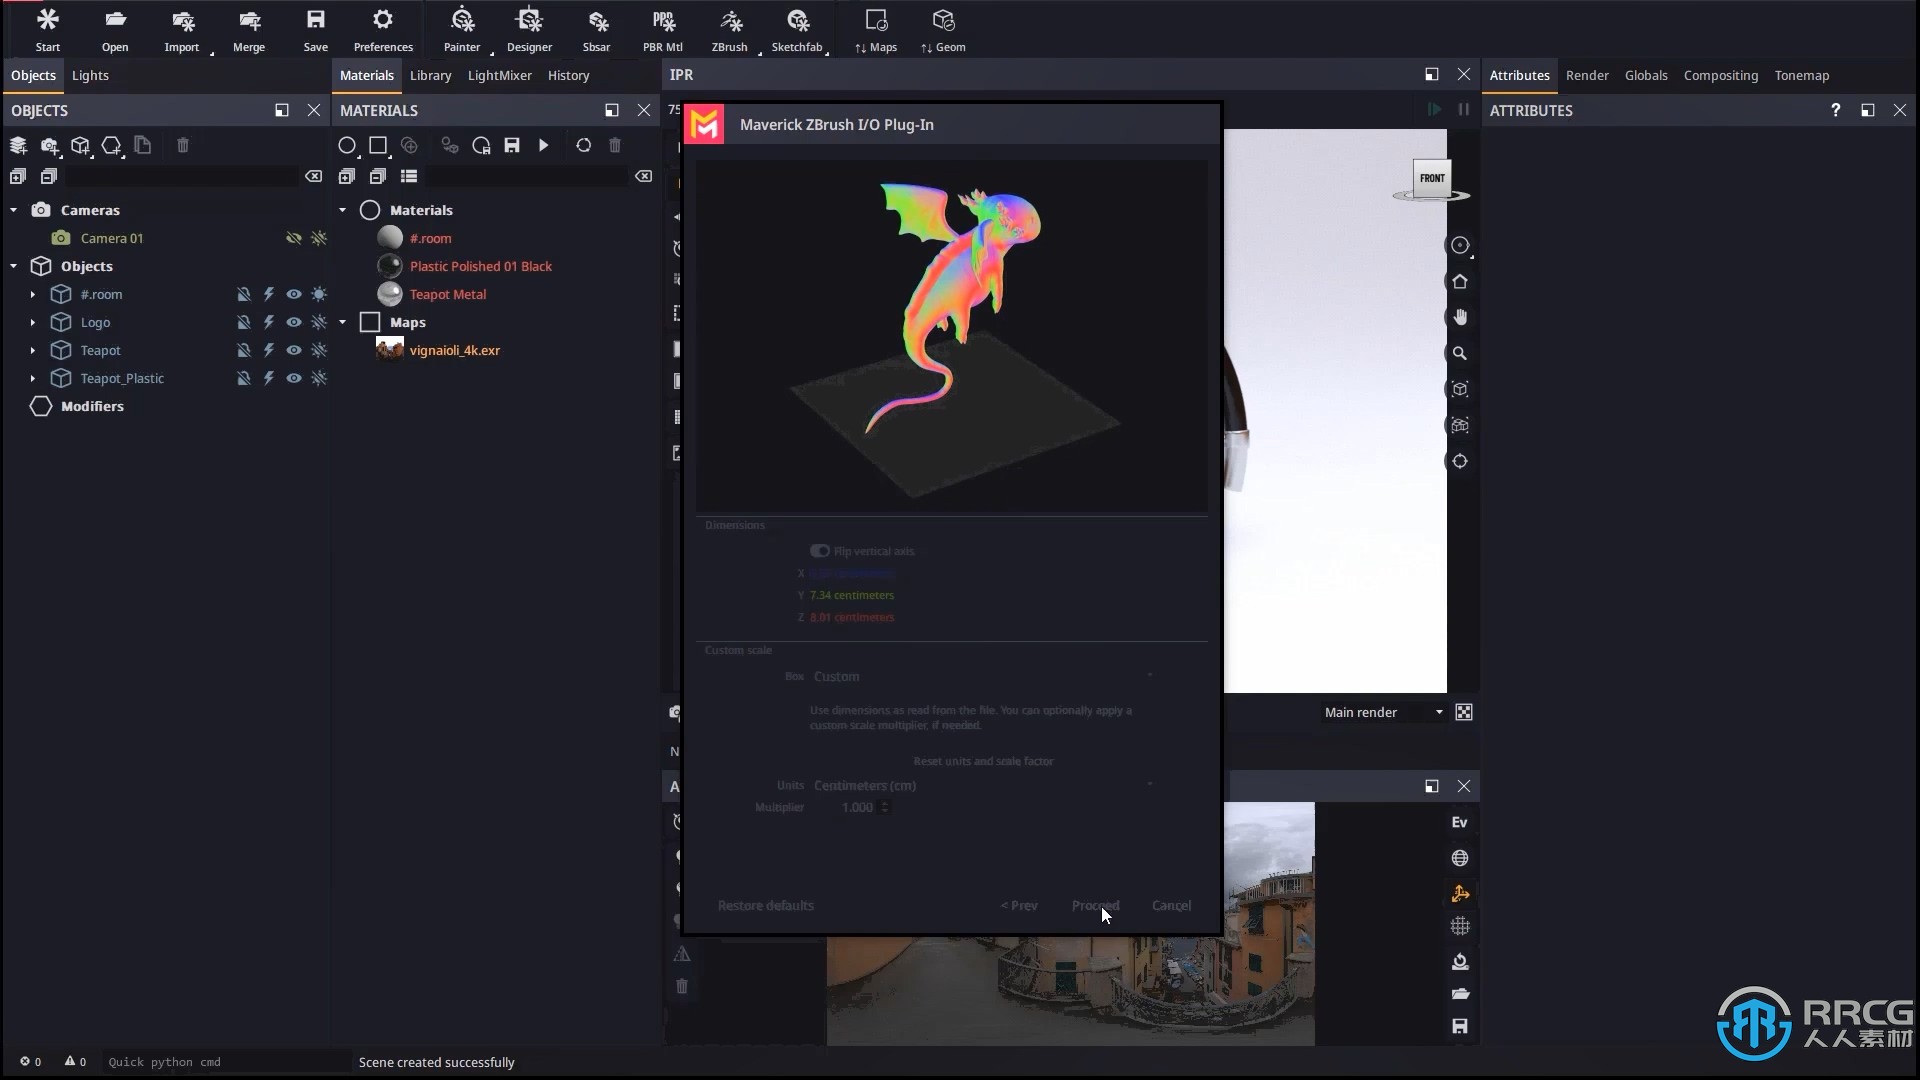Collapse the Maps tree group
Viewport: 1920px width, 1080px height.
coord(343,322)
